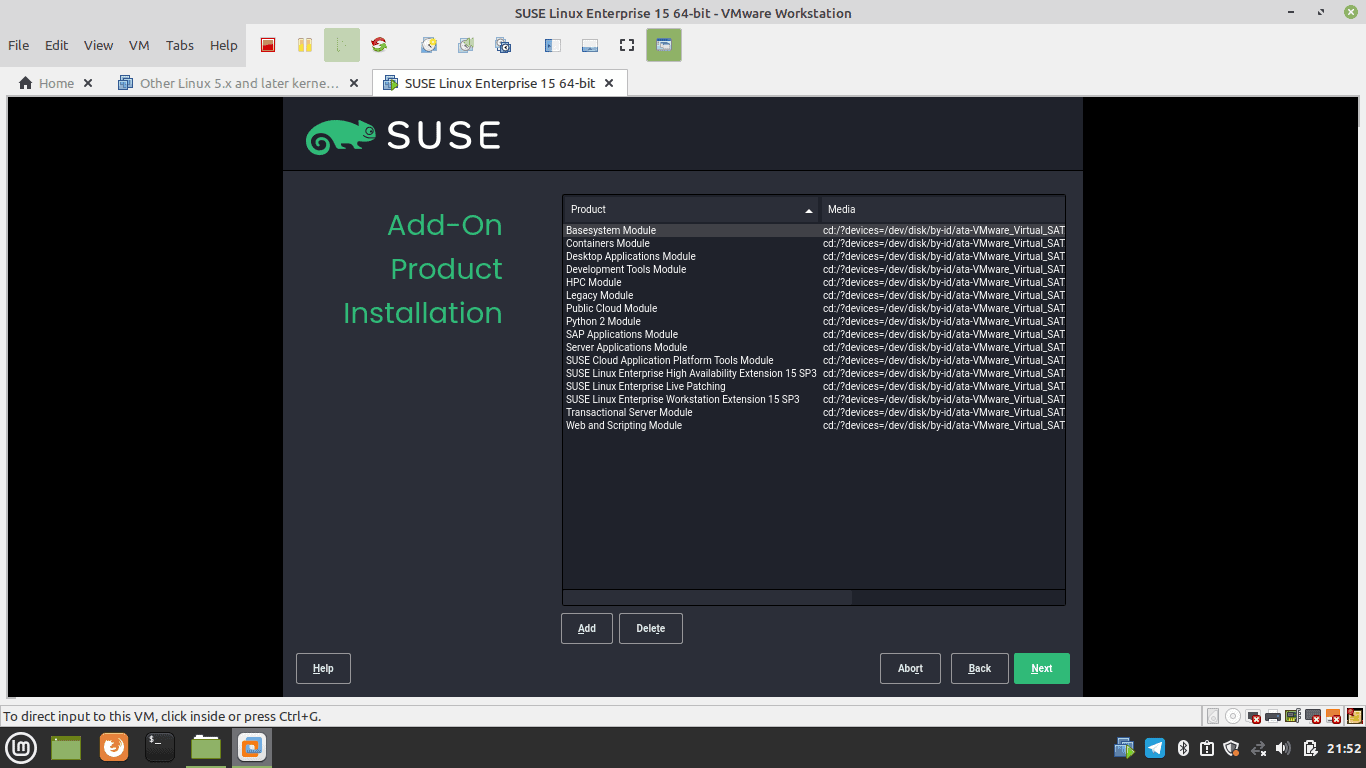Open the terminal from the taskbar

[160, 747]
